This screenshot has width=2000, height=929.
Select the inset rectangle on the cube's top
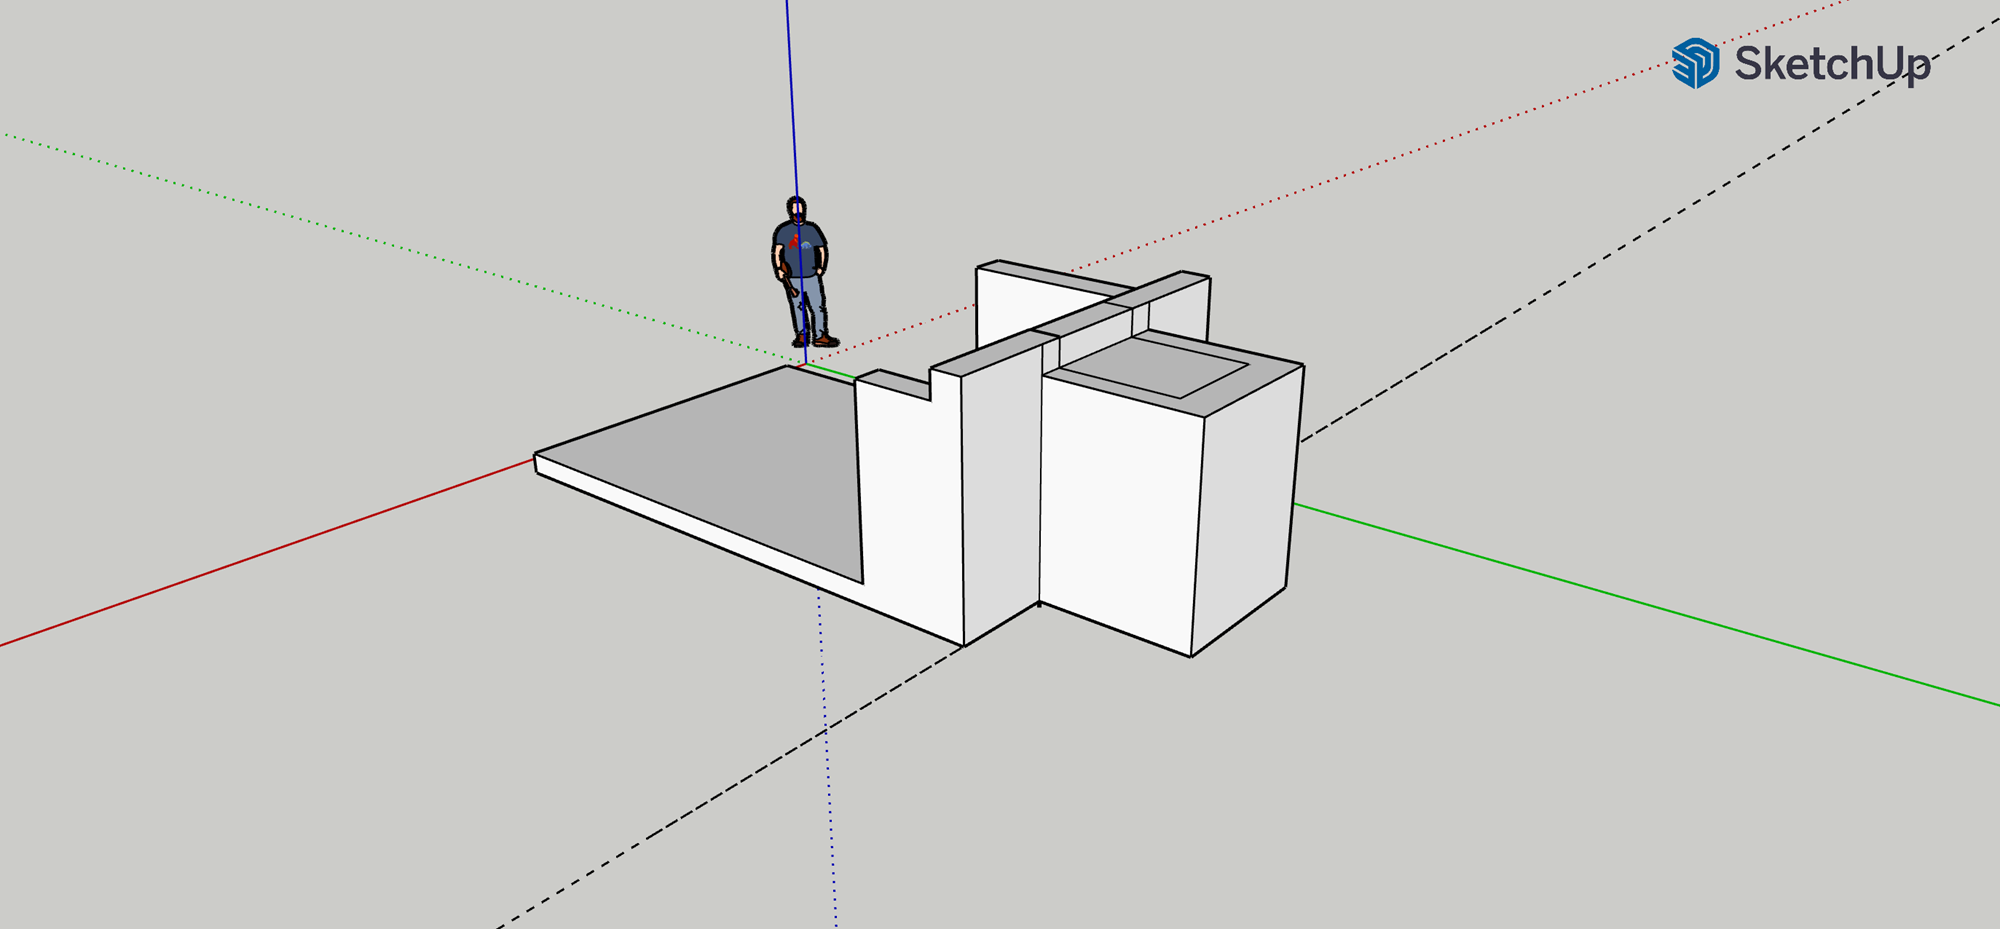pyautogui.click(x=1160, y=365)
